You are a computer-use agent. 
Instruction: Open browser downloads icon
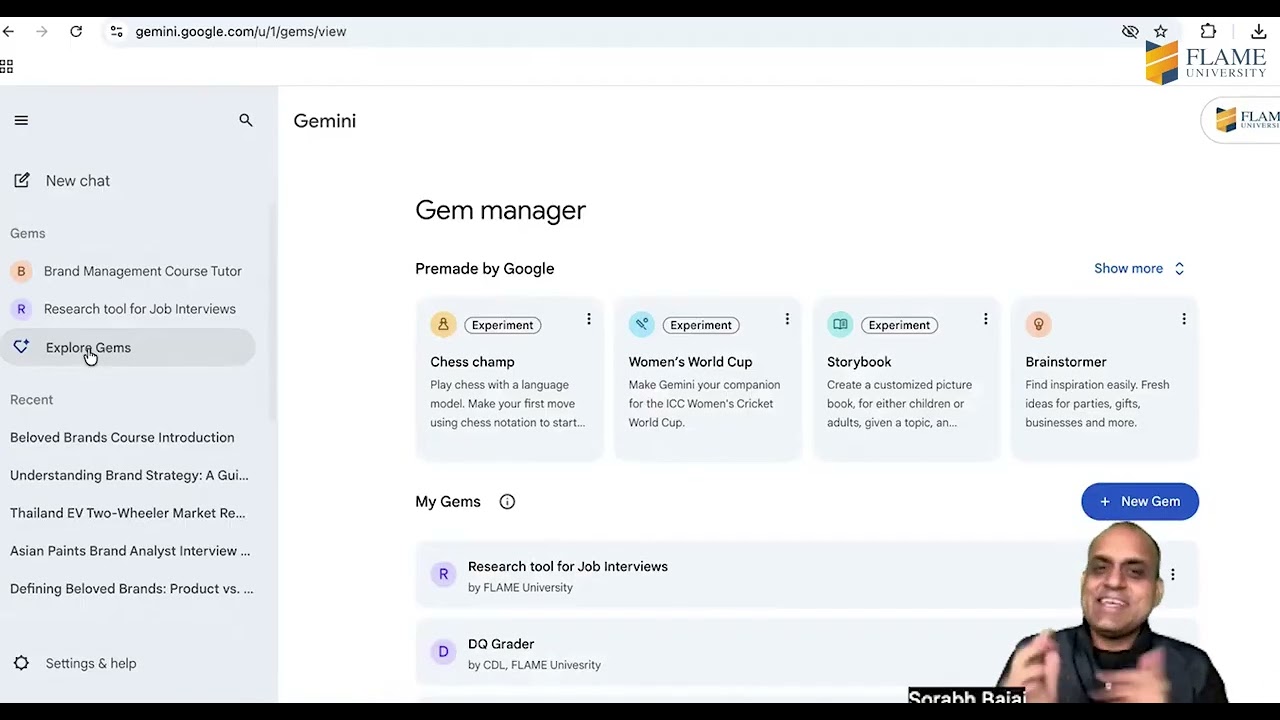[1259, 32]
